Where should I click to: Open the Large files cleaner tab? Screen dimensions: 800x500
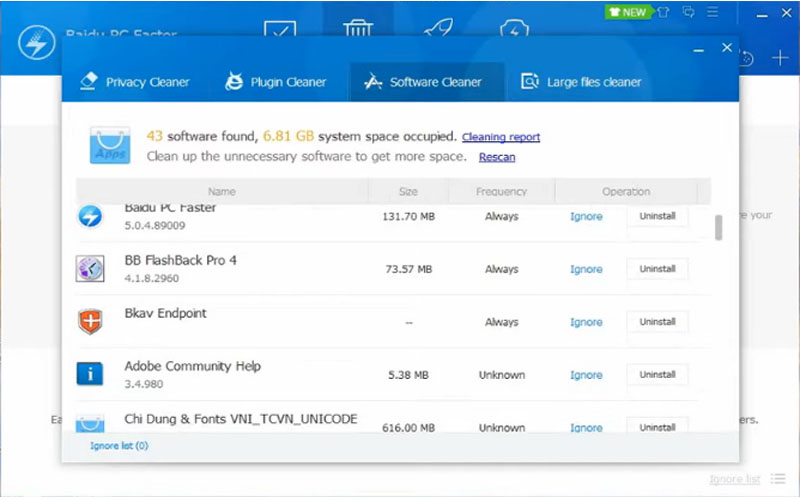click(x=581, y=82)
